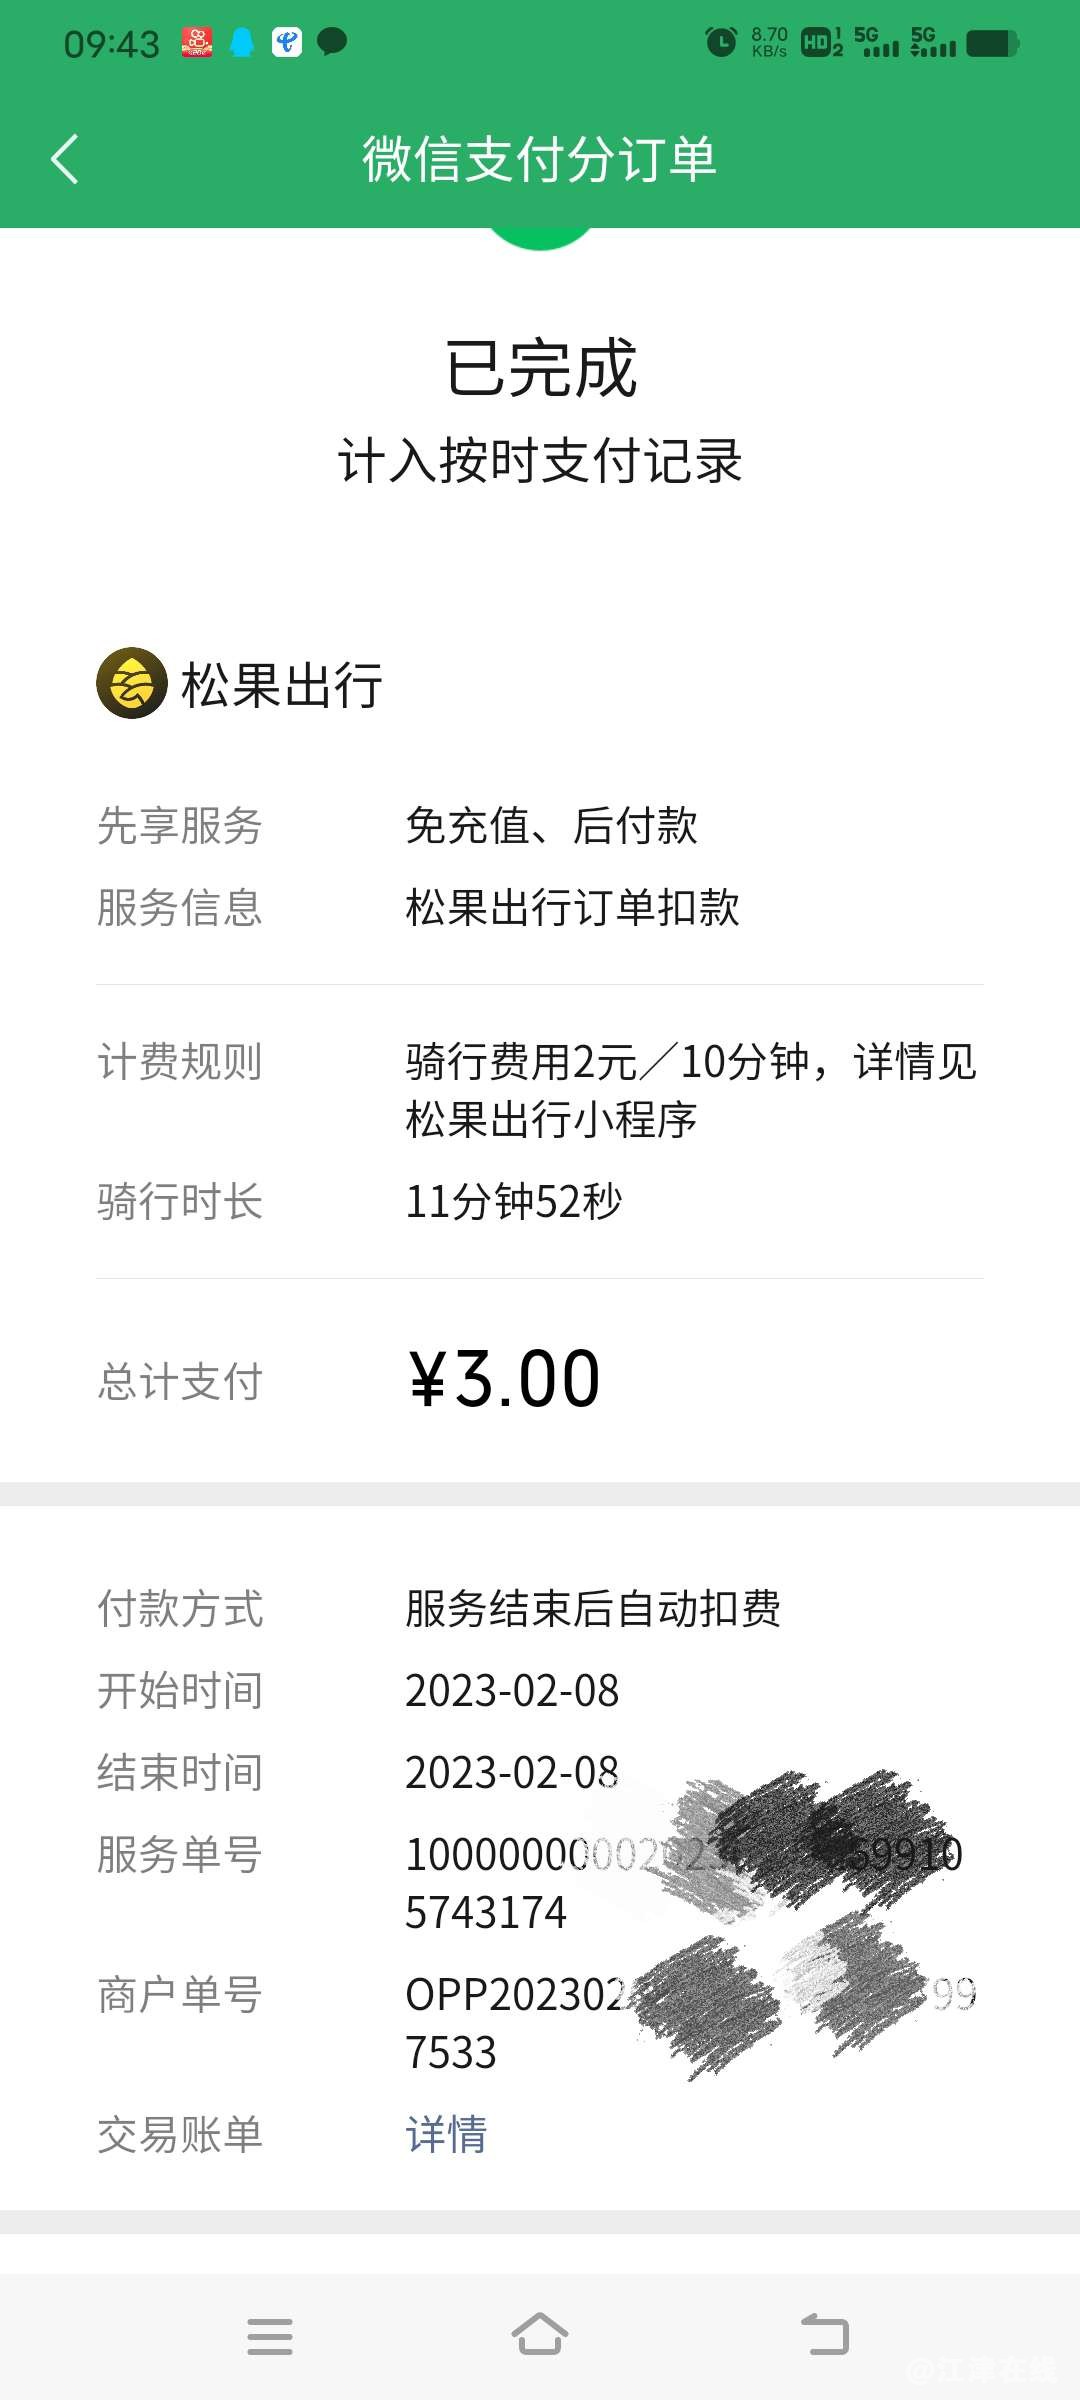Tap the battery status icon
Image resolution: width=1080 pixels, height=2400 pixels.
[993, 44]
